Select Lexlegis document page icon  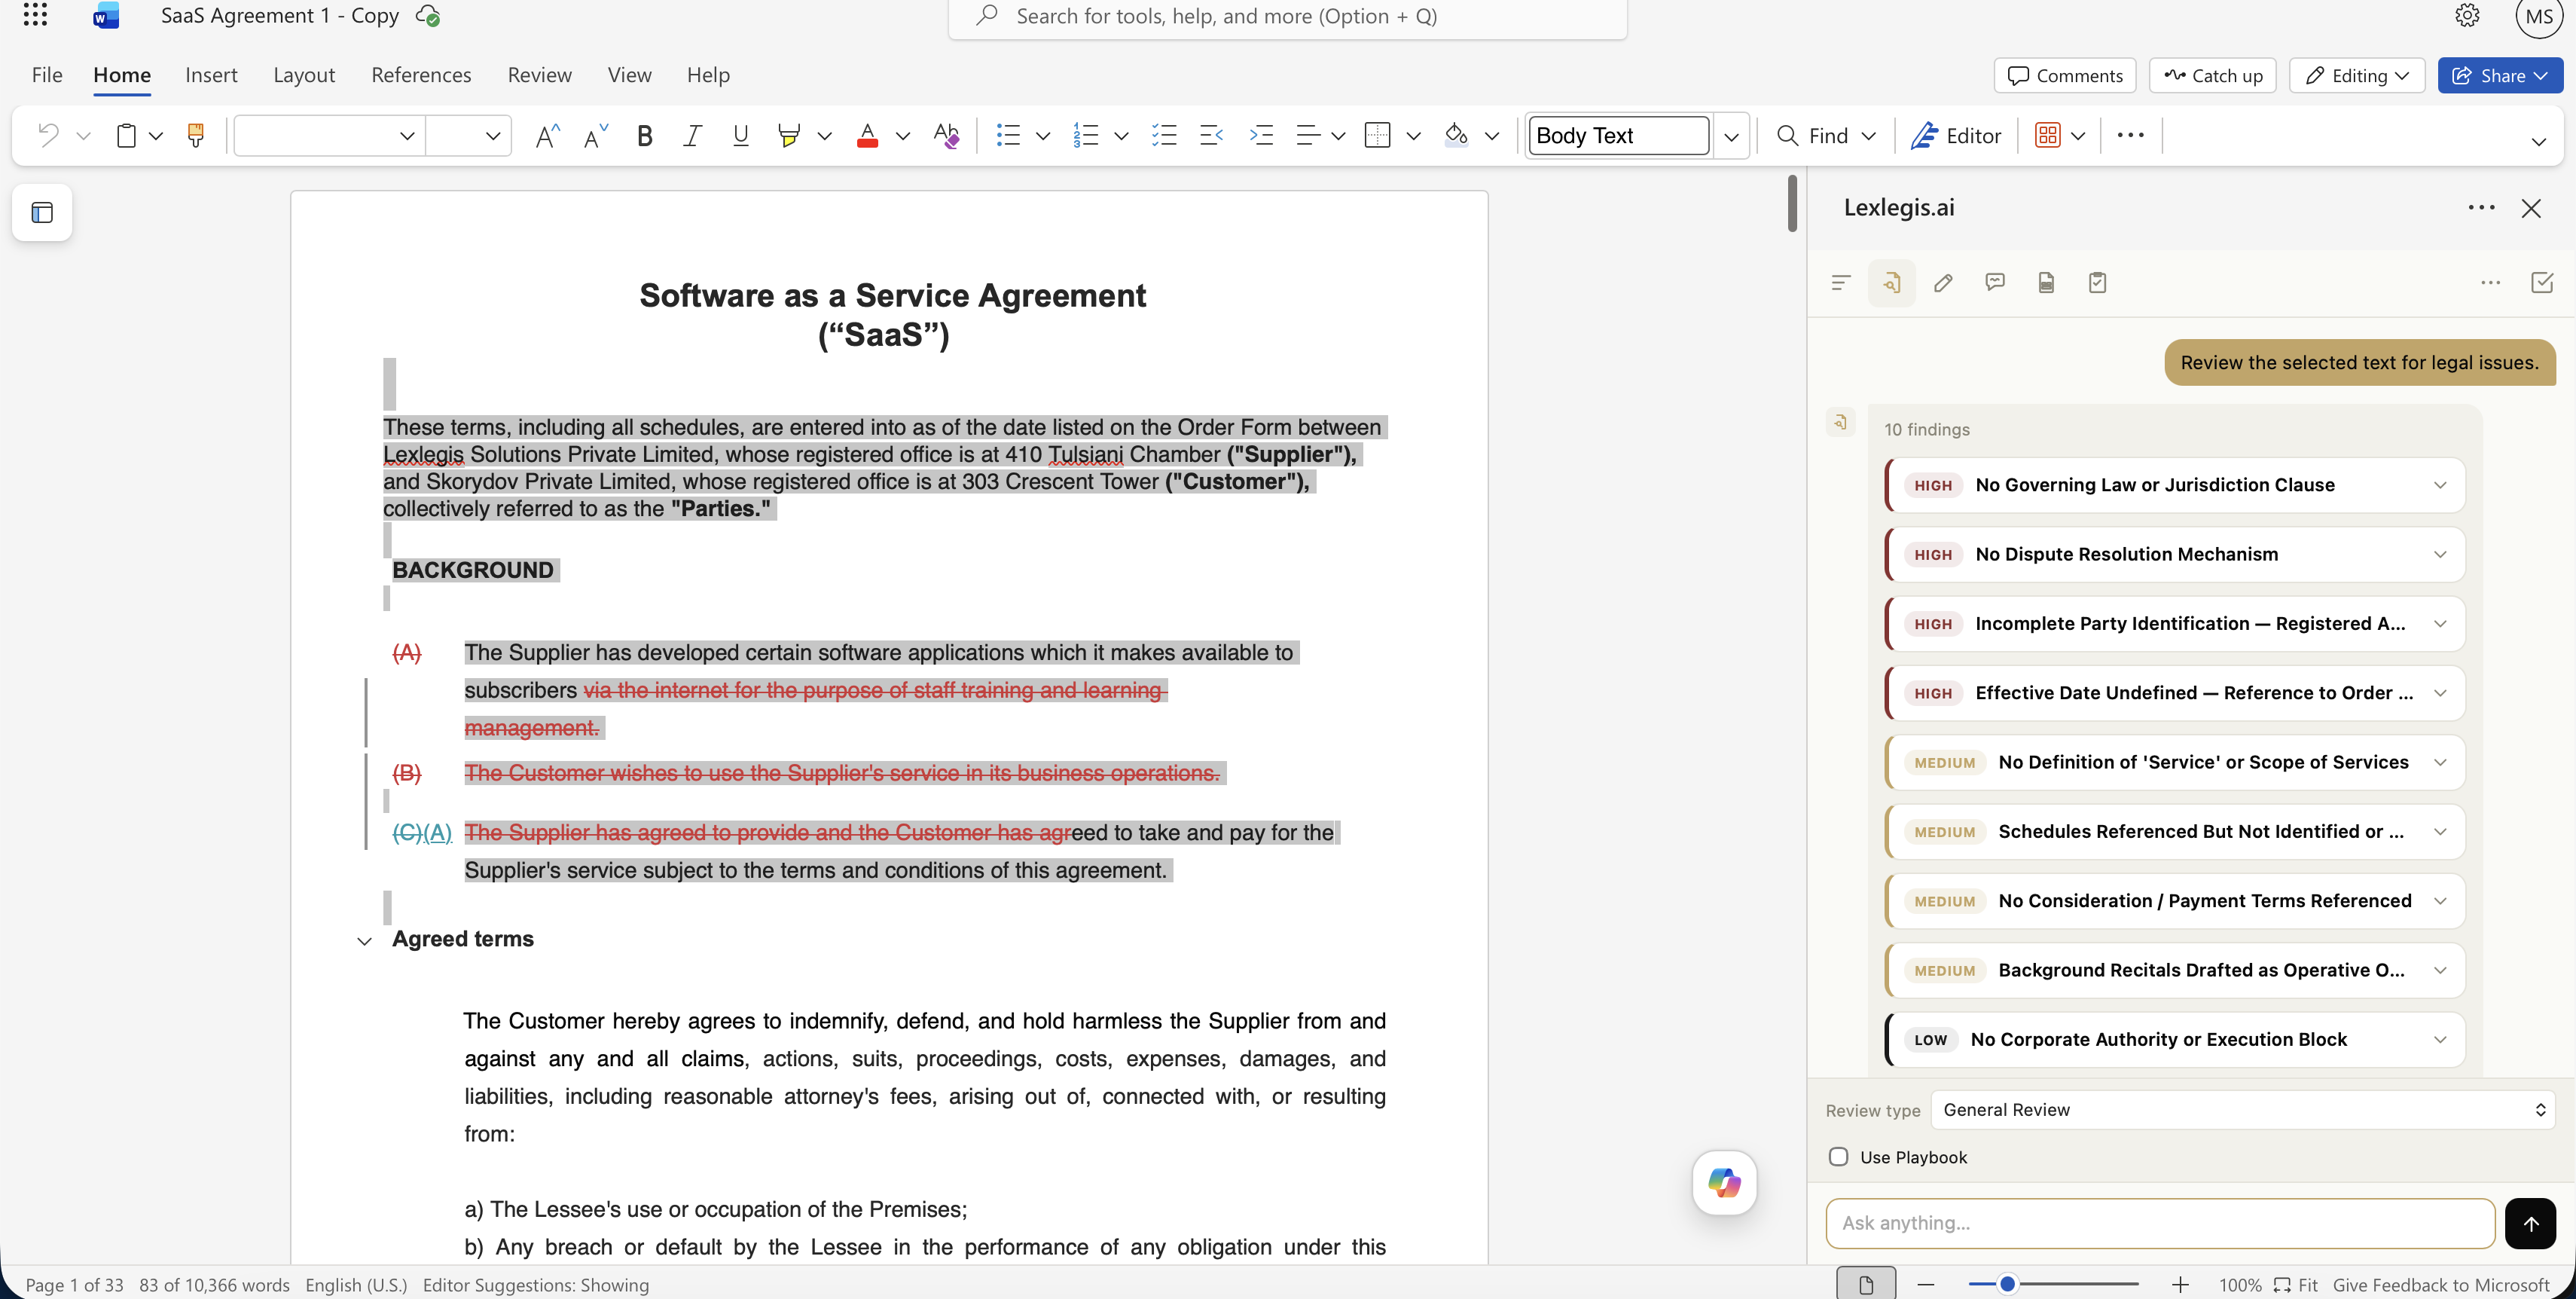(2046, 283)
